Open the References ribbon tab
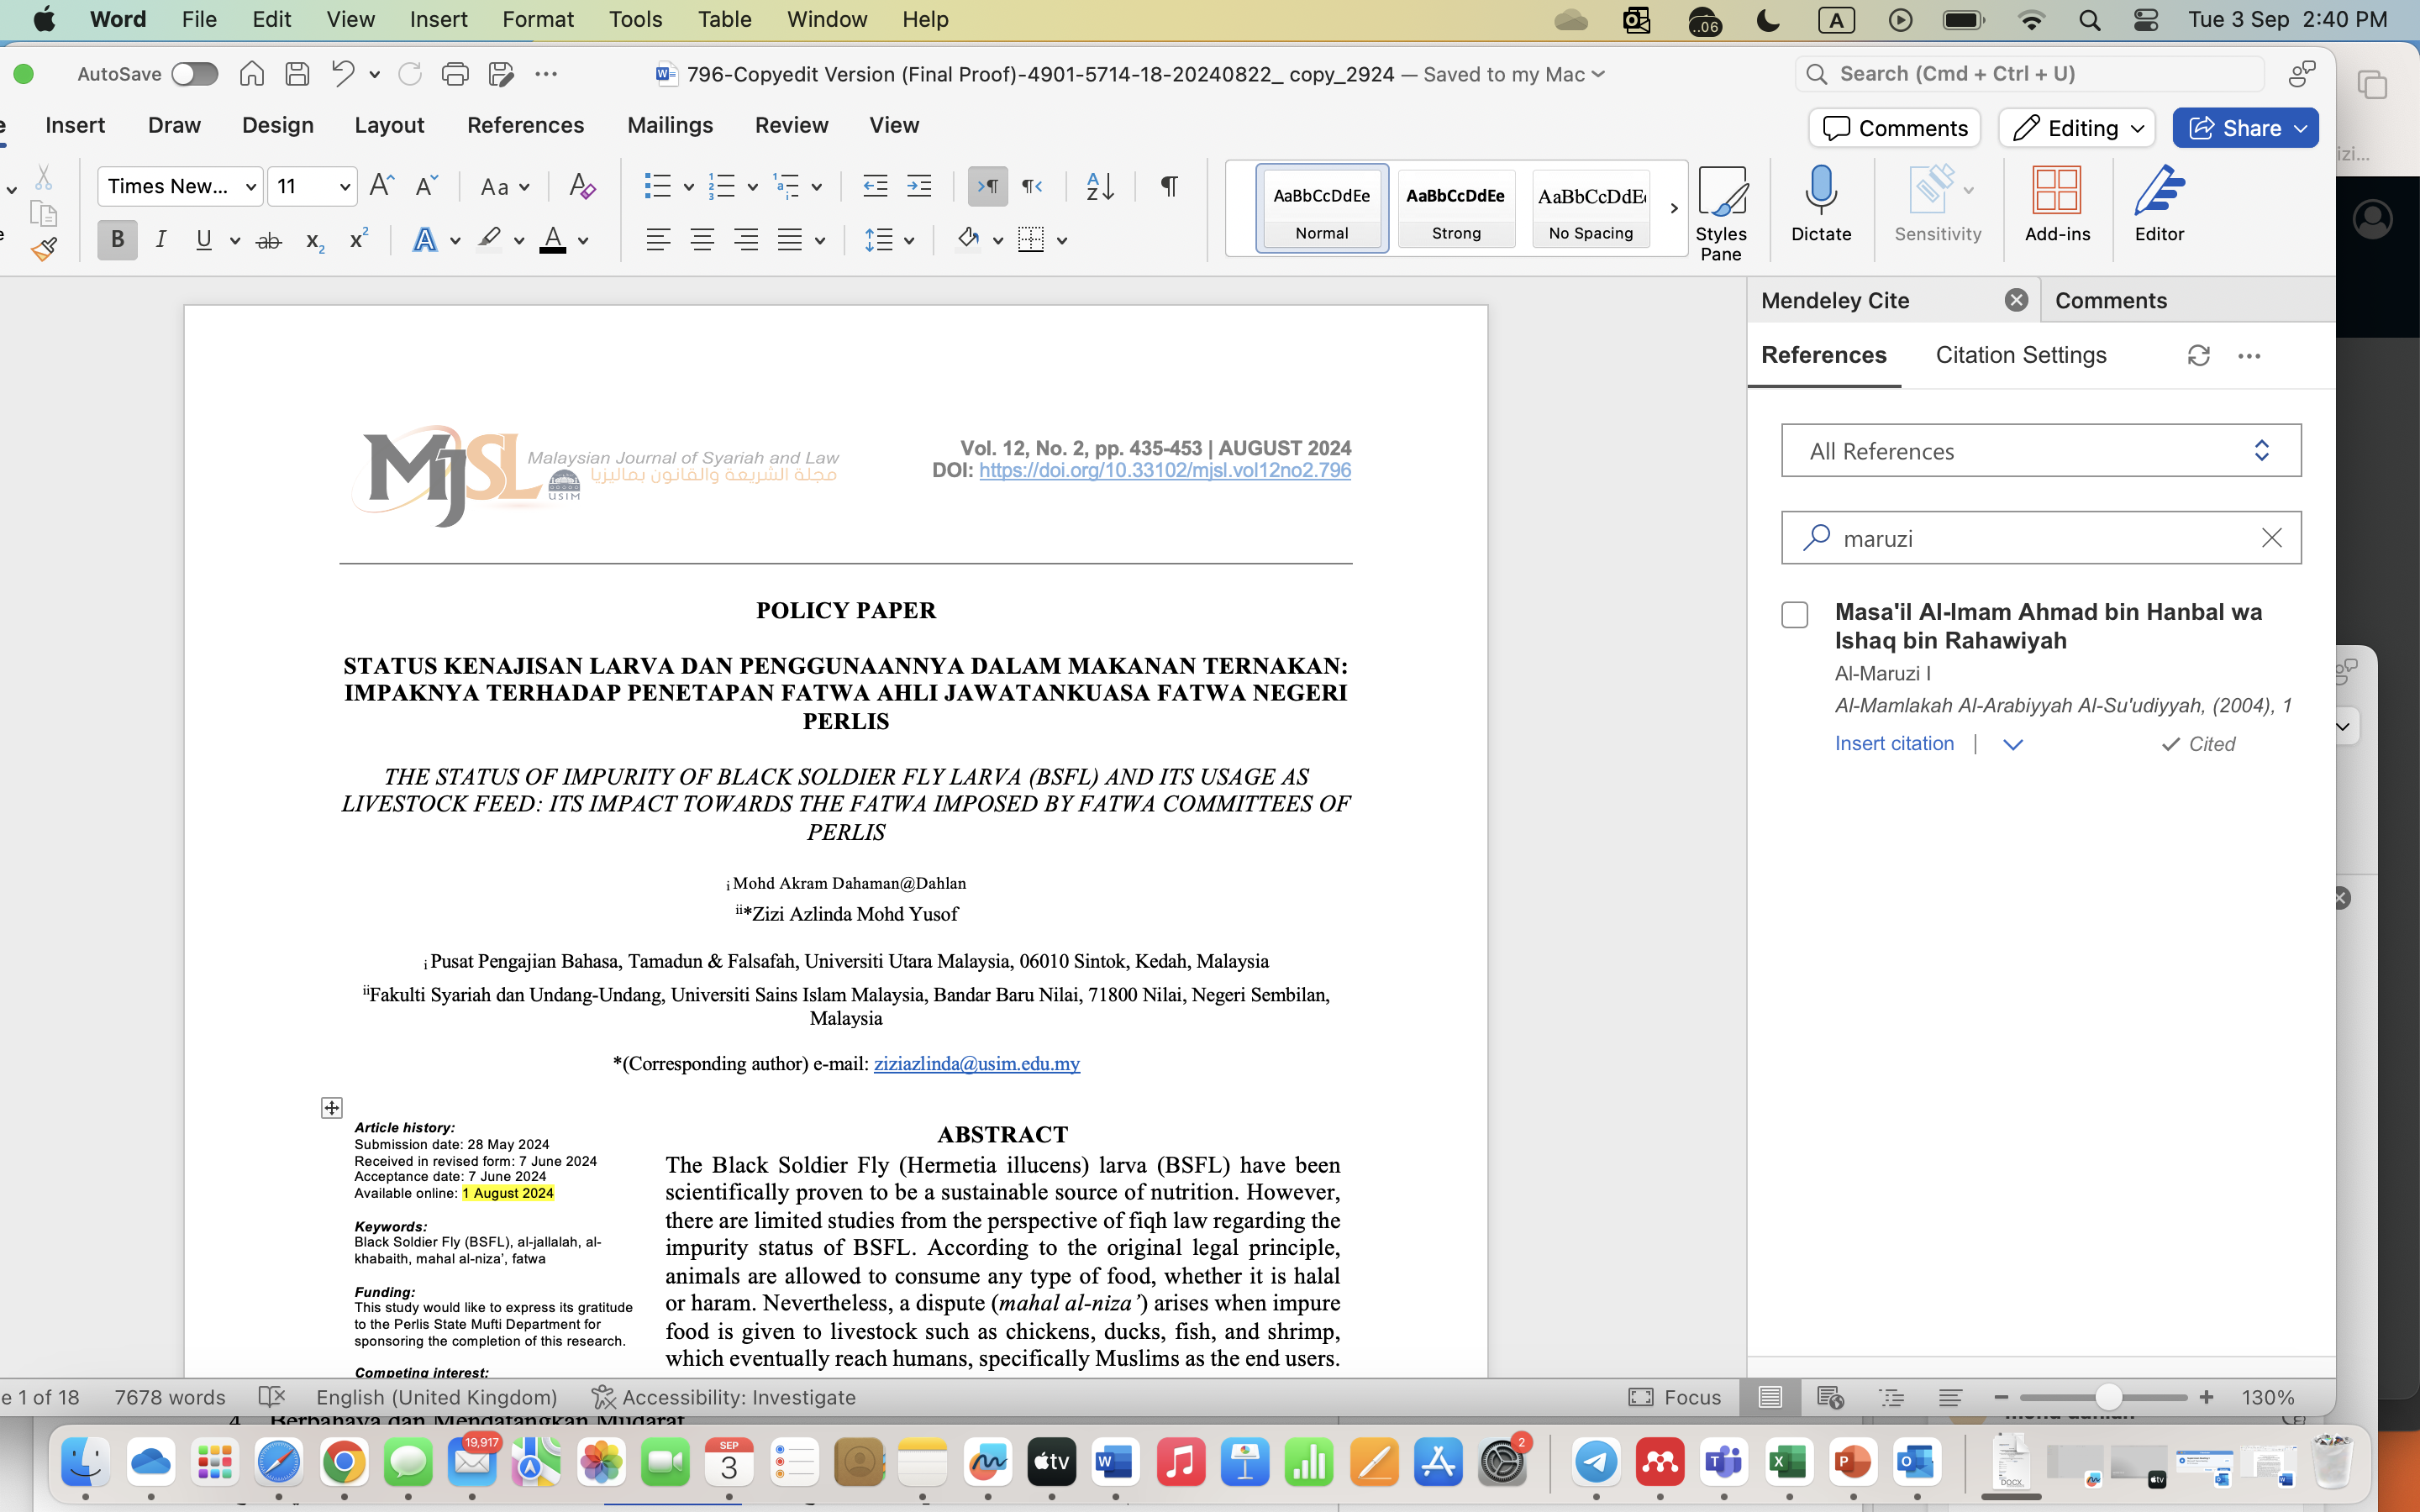The image size is (2420, 1512). click(x=525, y=125)
